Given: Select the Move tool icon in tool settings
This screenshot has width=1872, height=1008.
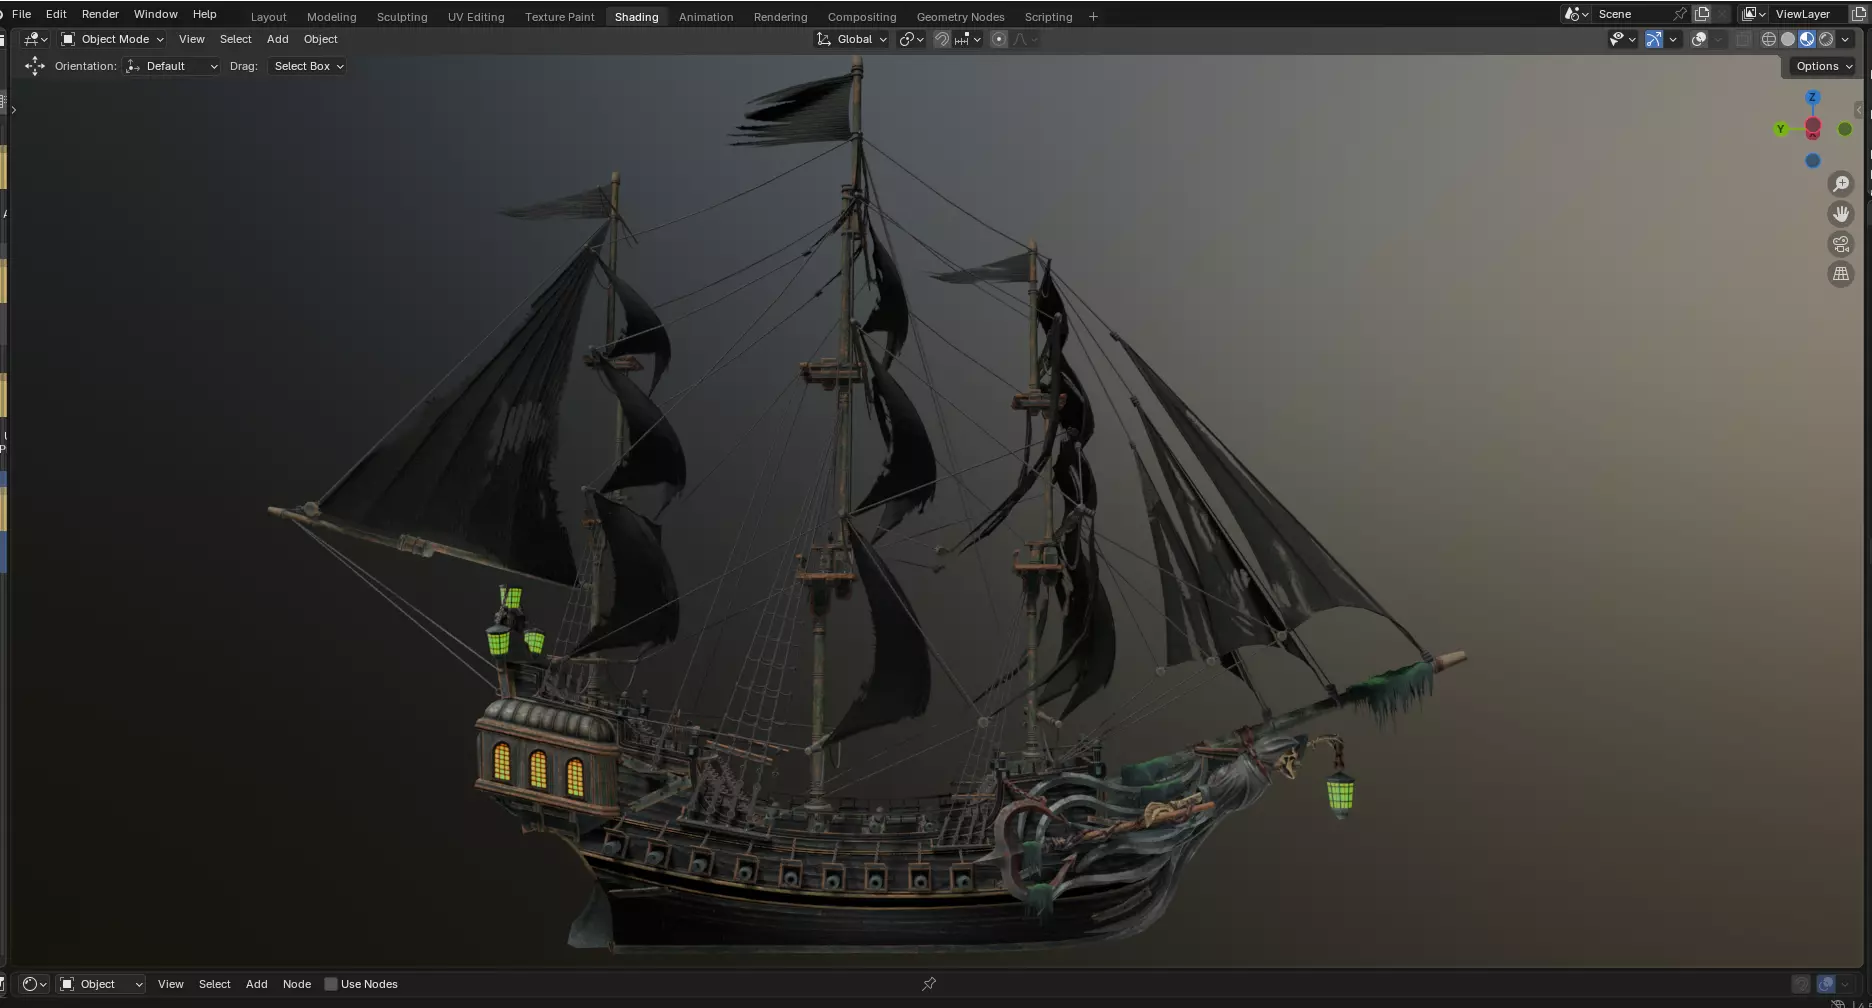Looking at the screenshot, I should click(x=35, y=66).
